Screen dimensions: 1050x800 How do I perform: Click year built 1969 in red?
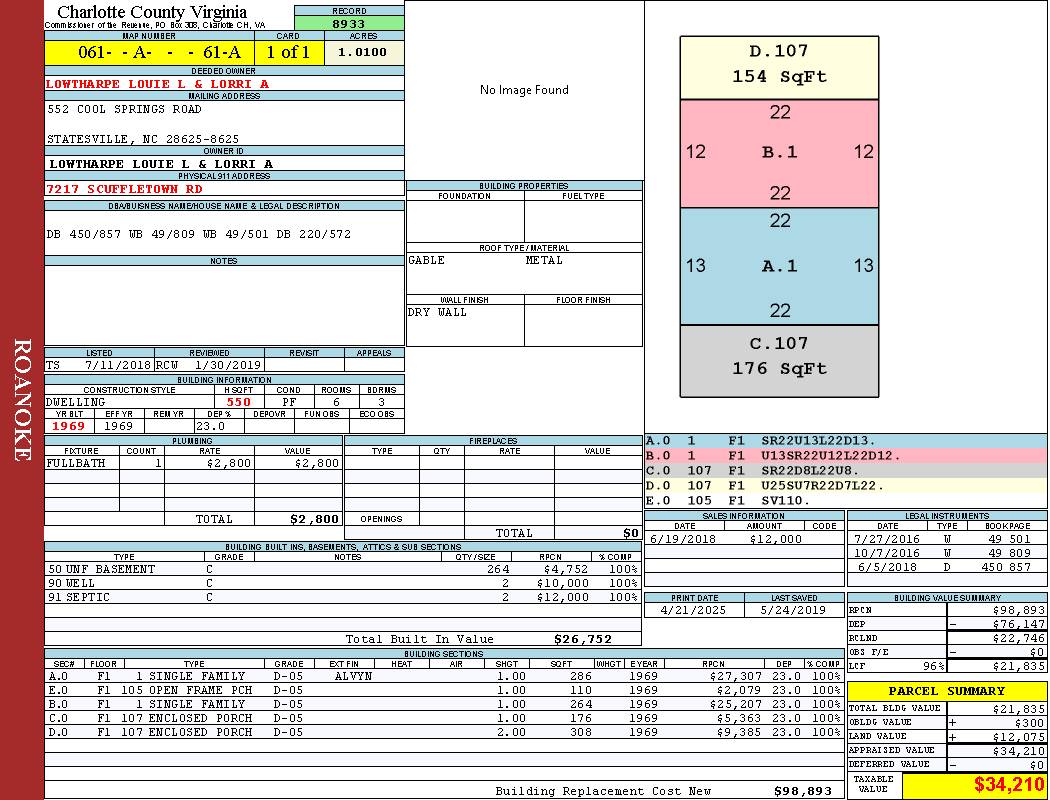click(68, 426)
